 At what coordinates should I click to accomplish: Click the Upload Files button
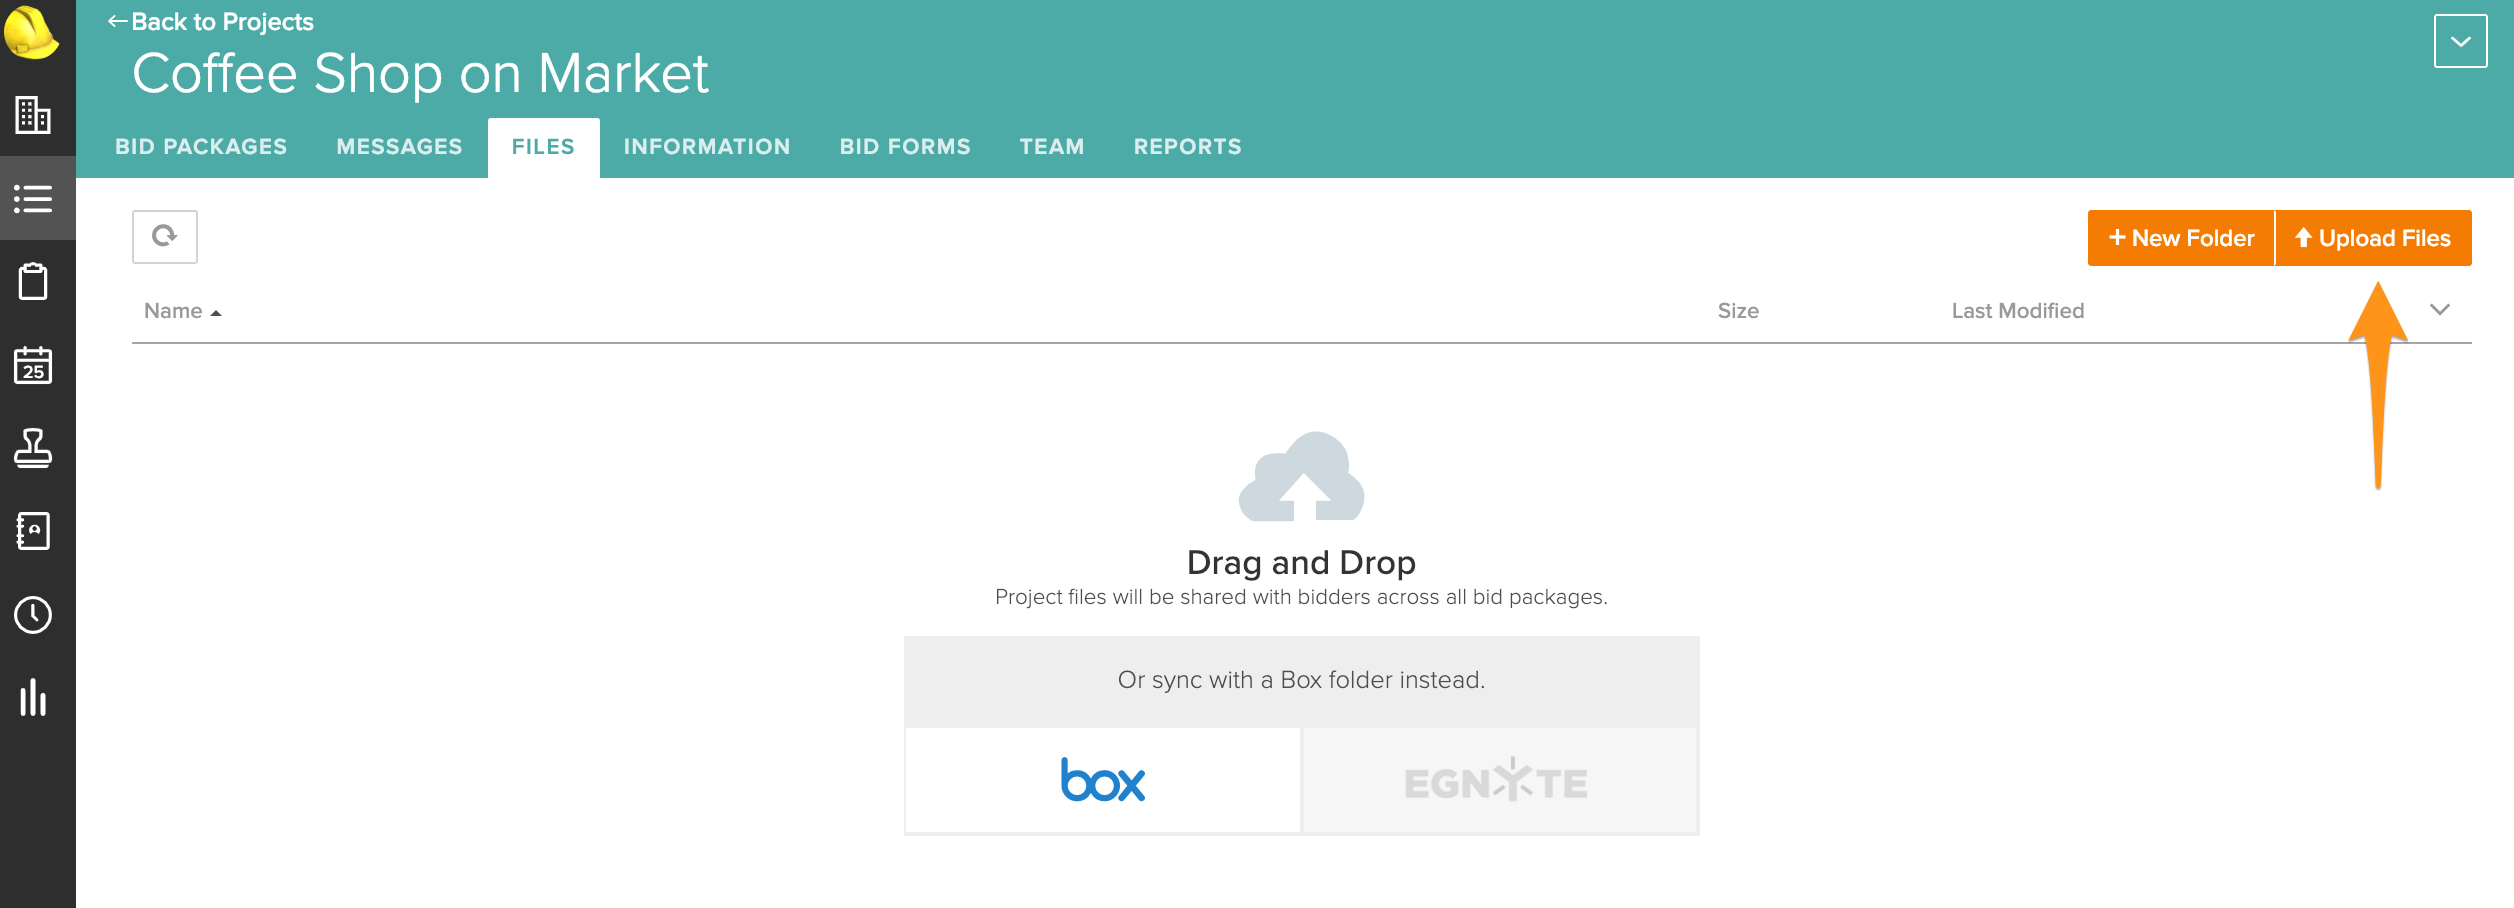[2373, 238]
